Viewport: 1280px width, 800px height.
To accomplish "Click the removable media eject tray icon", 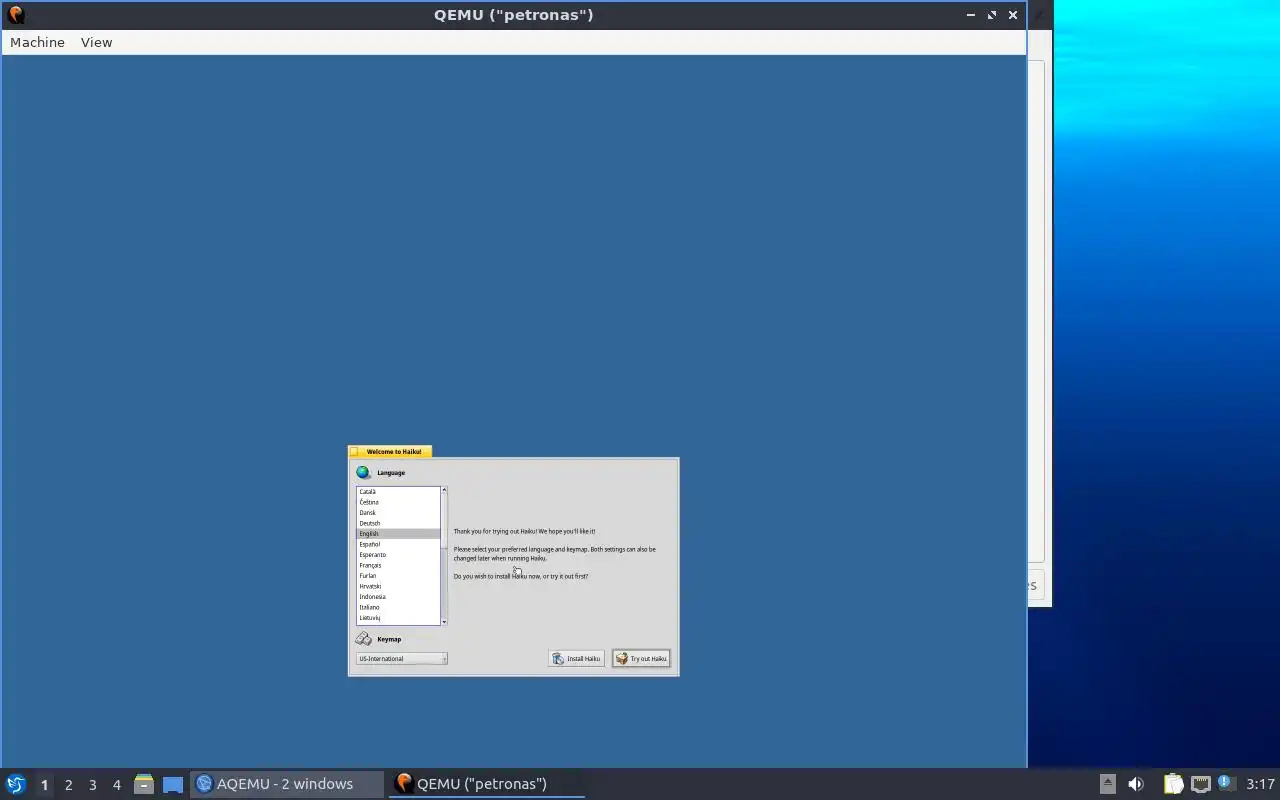I will pos(1107,784).
